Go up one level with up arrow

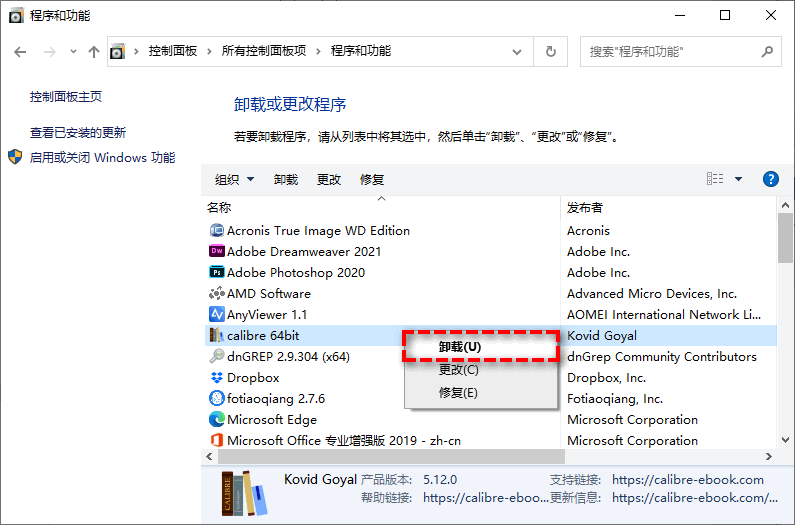tap(93, 51)
